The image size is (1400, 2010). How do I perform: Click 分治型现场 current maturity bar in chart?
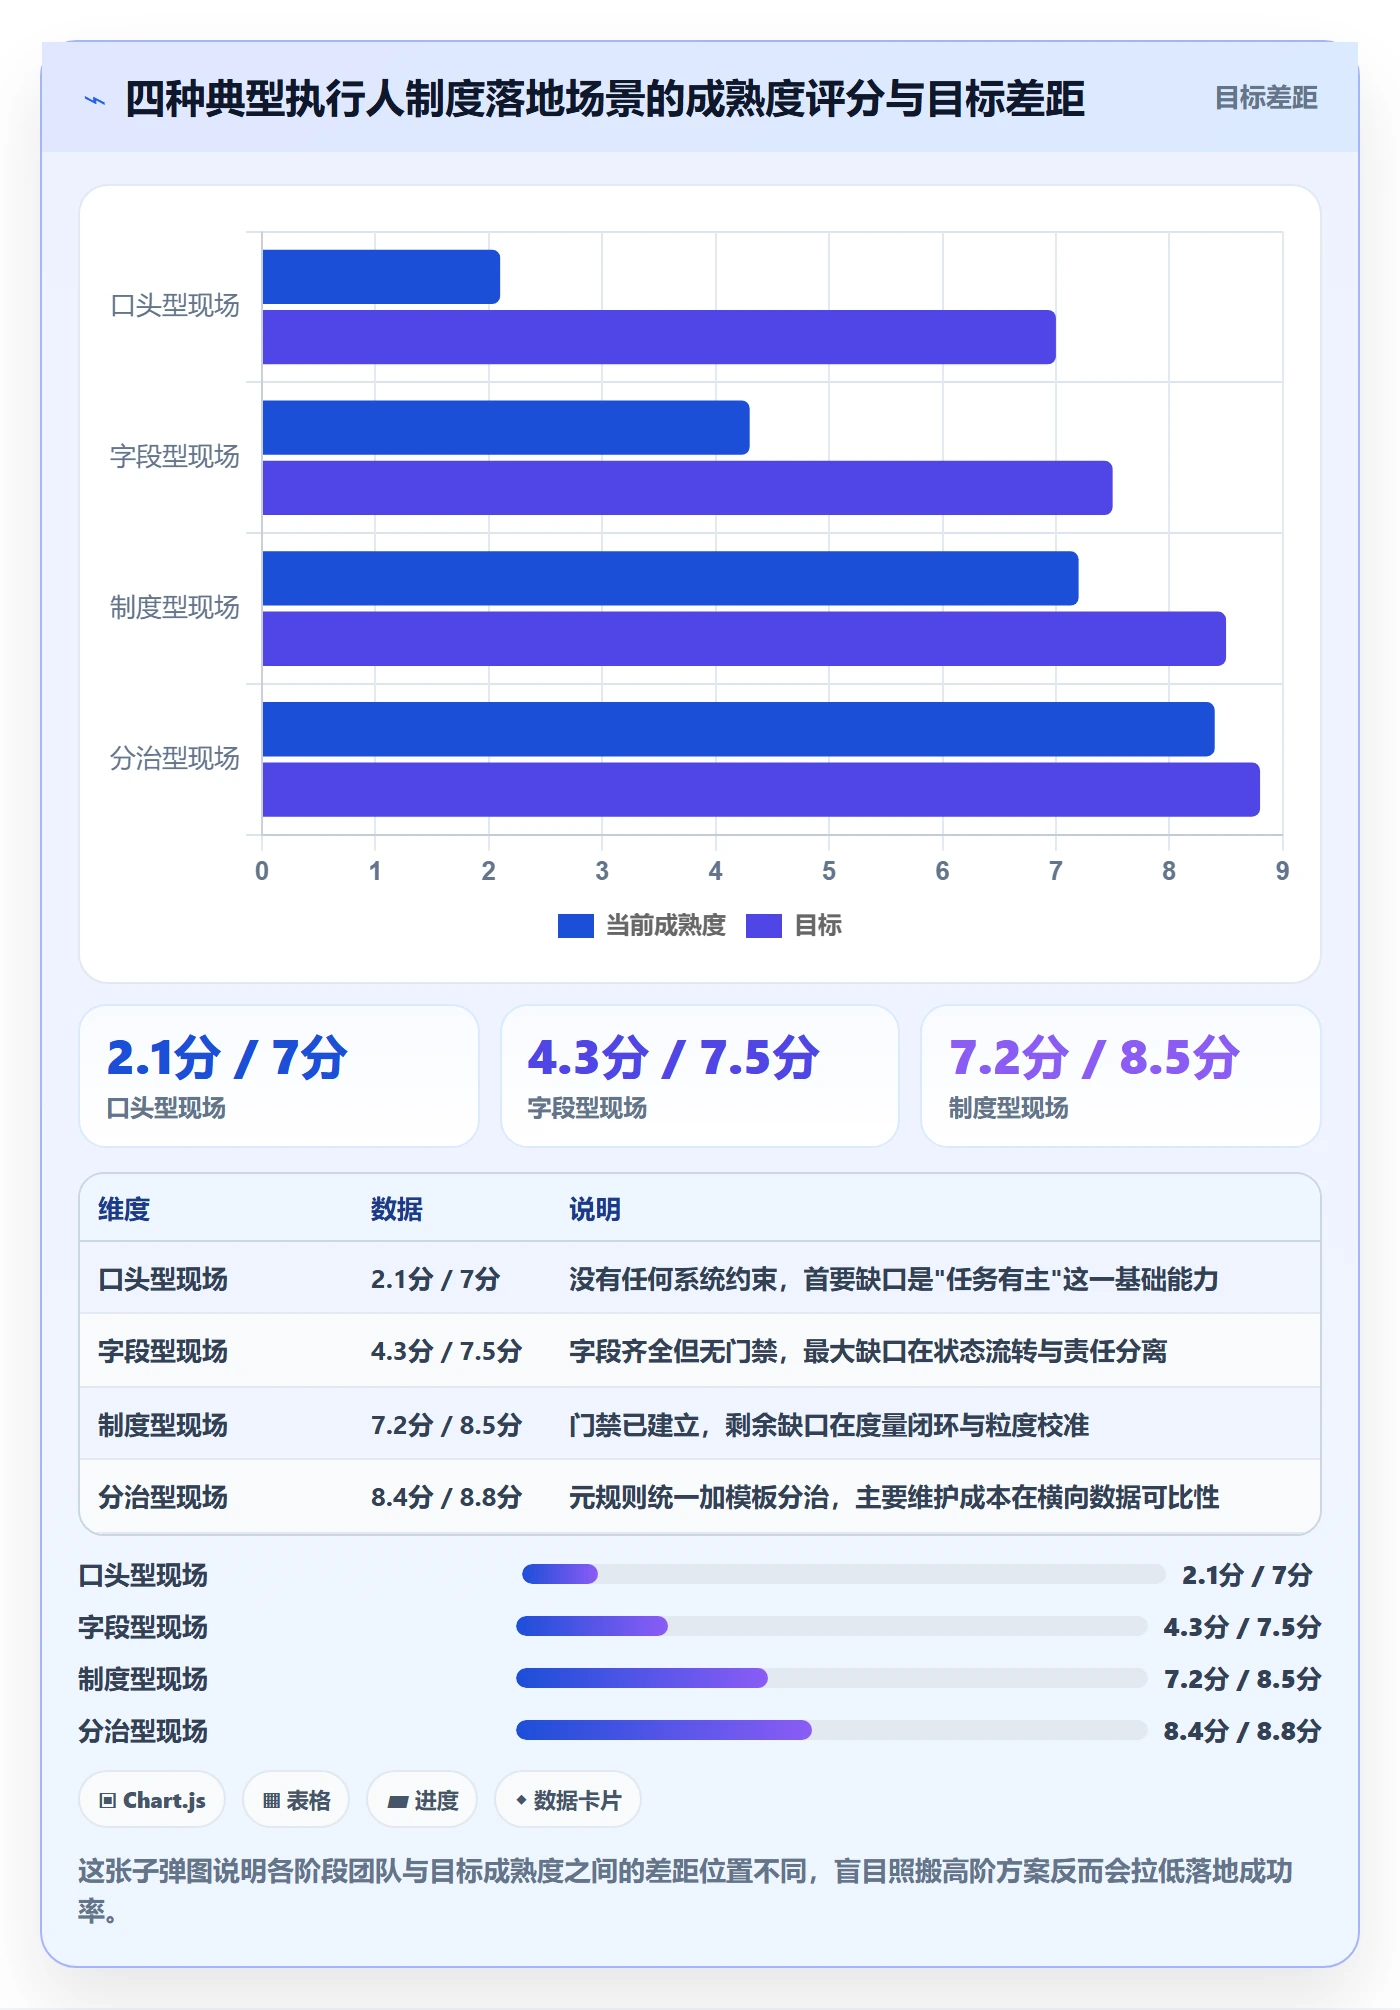(738, 729)
